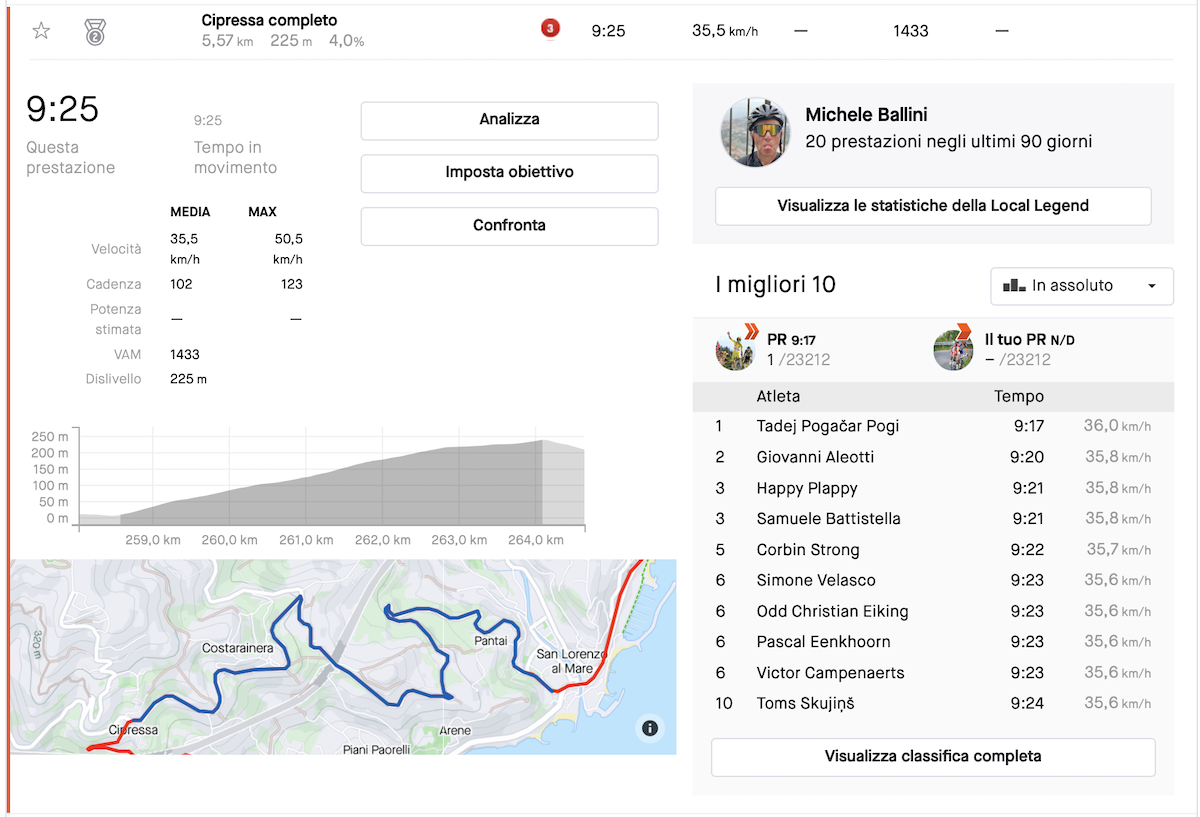Click the VAM value 1433 in stats table

point(186,354)
